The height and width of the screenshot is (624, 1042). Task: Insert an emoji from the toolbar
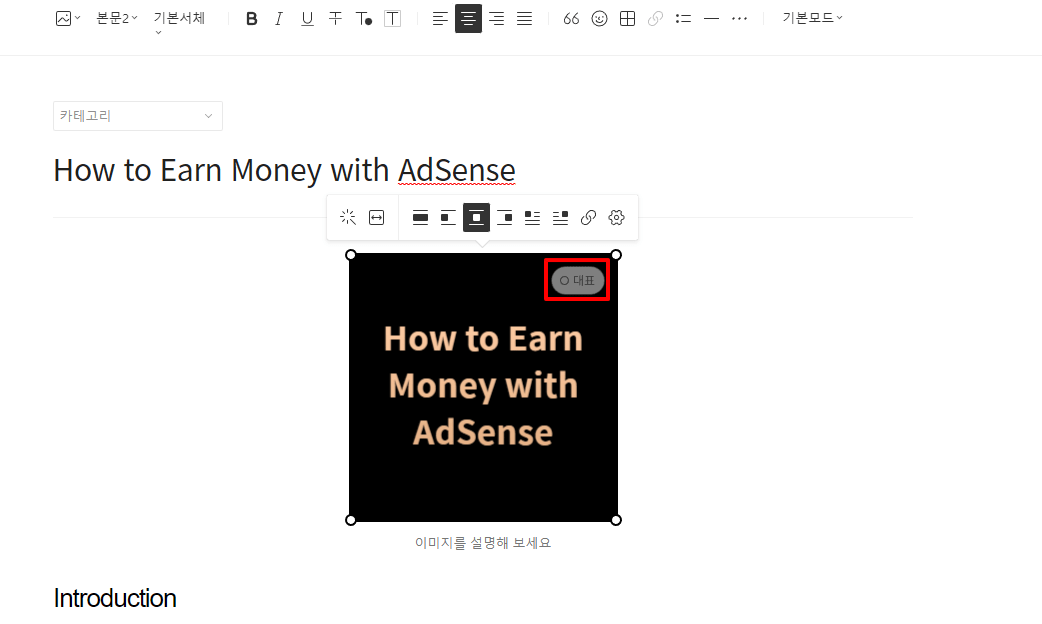tap(599, 18)
